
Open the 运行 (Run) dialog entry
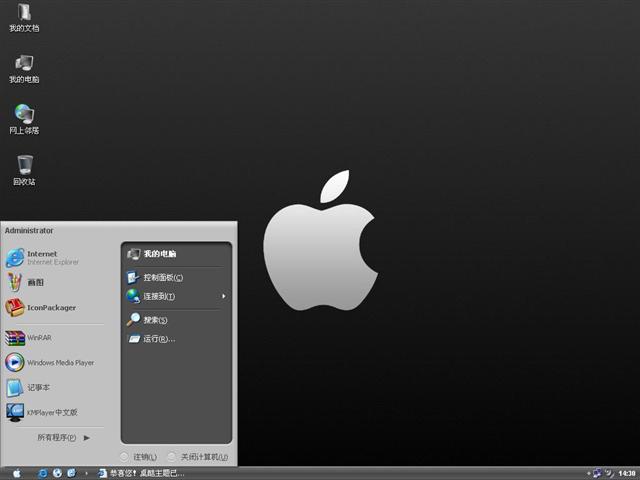coord(158,339)
